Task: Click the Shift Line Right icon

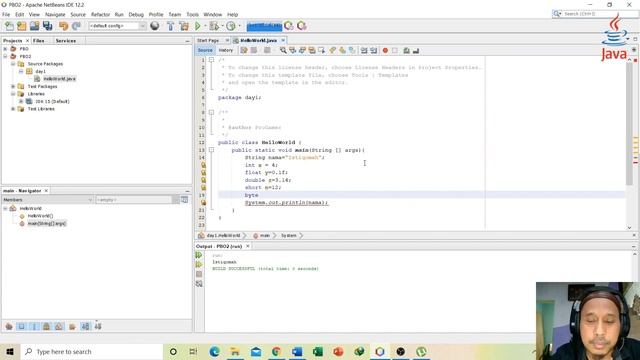Action: click(373, 51)
